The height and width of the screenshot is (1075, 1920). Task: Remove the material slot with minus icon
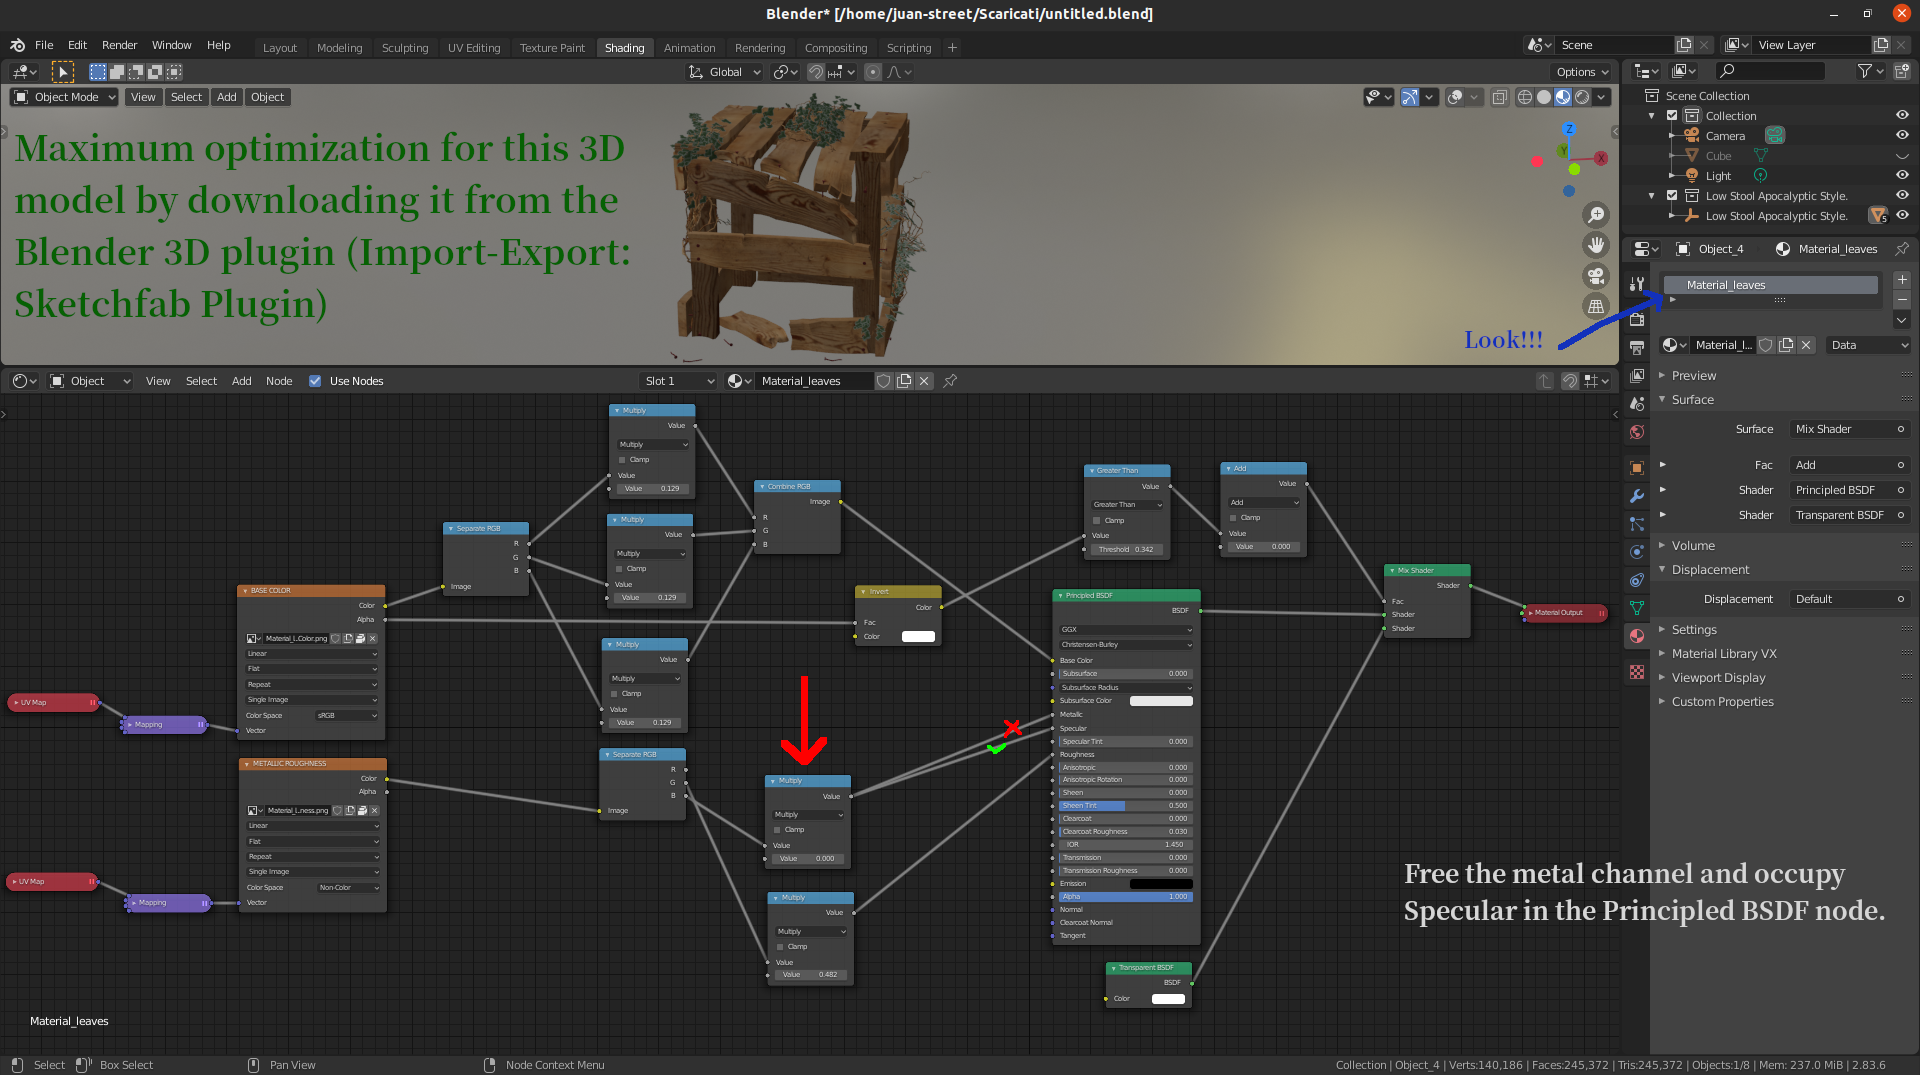click(1902, 300)
